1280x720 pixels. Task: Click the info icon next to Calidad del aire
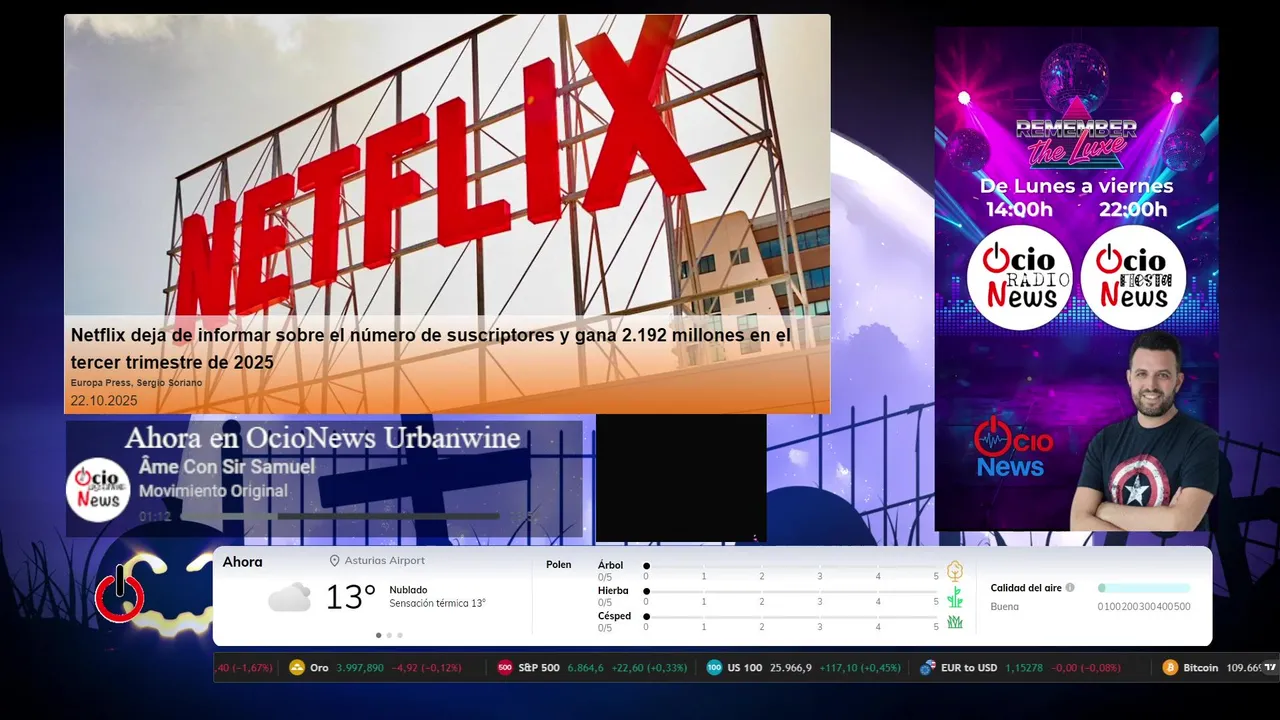[x=1070, y=588]
